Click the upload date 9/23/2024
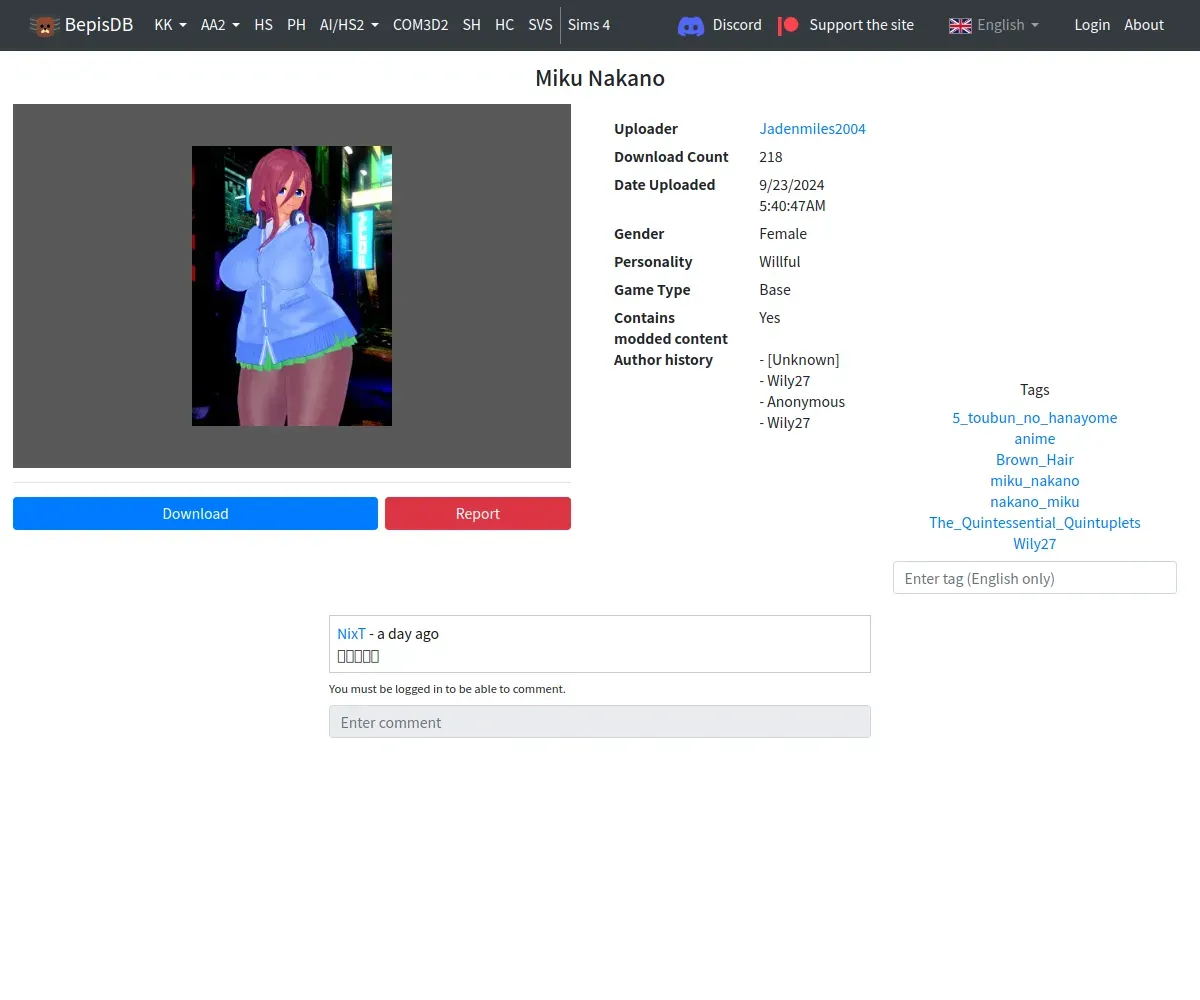Image resolution: width=1200 pixels, height=1000 pixels. pos(792,185)
